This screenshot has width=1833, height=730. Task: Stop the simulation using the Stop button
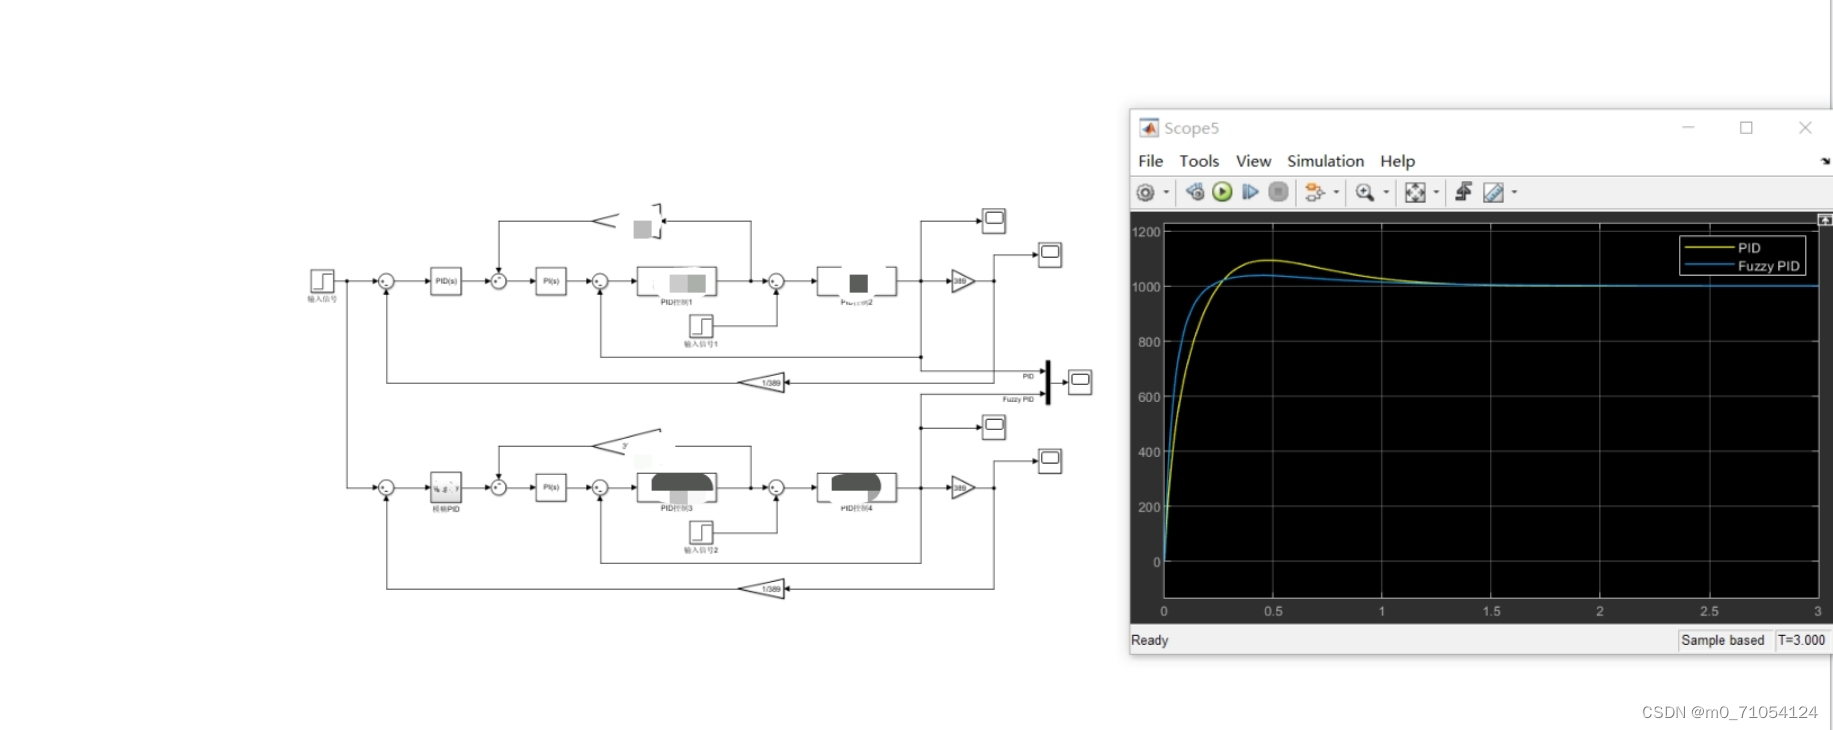point(1278,192)
